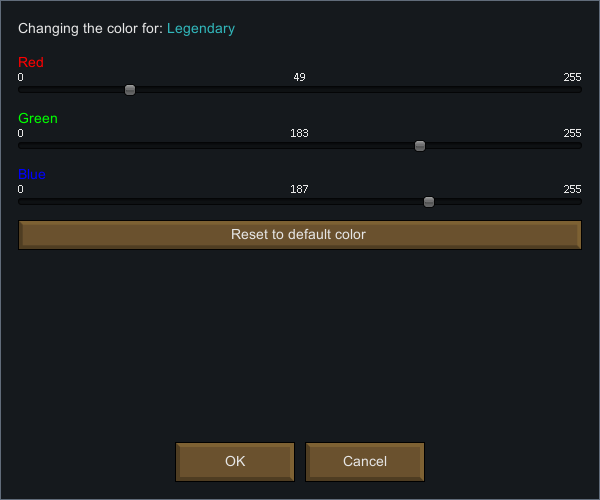Set Blue slider to maximum at the track's far end
Image resolution: width=600 pixels, height=500 pixels.
(580, 202)
